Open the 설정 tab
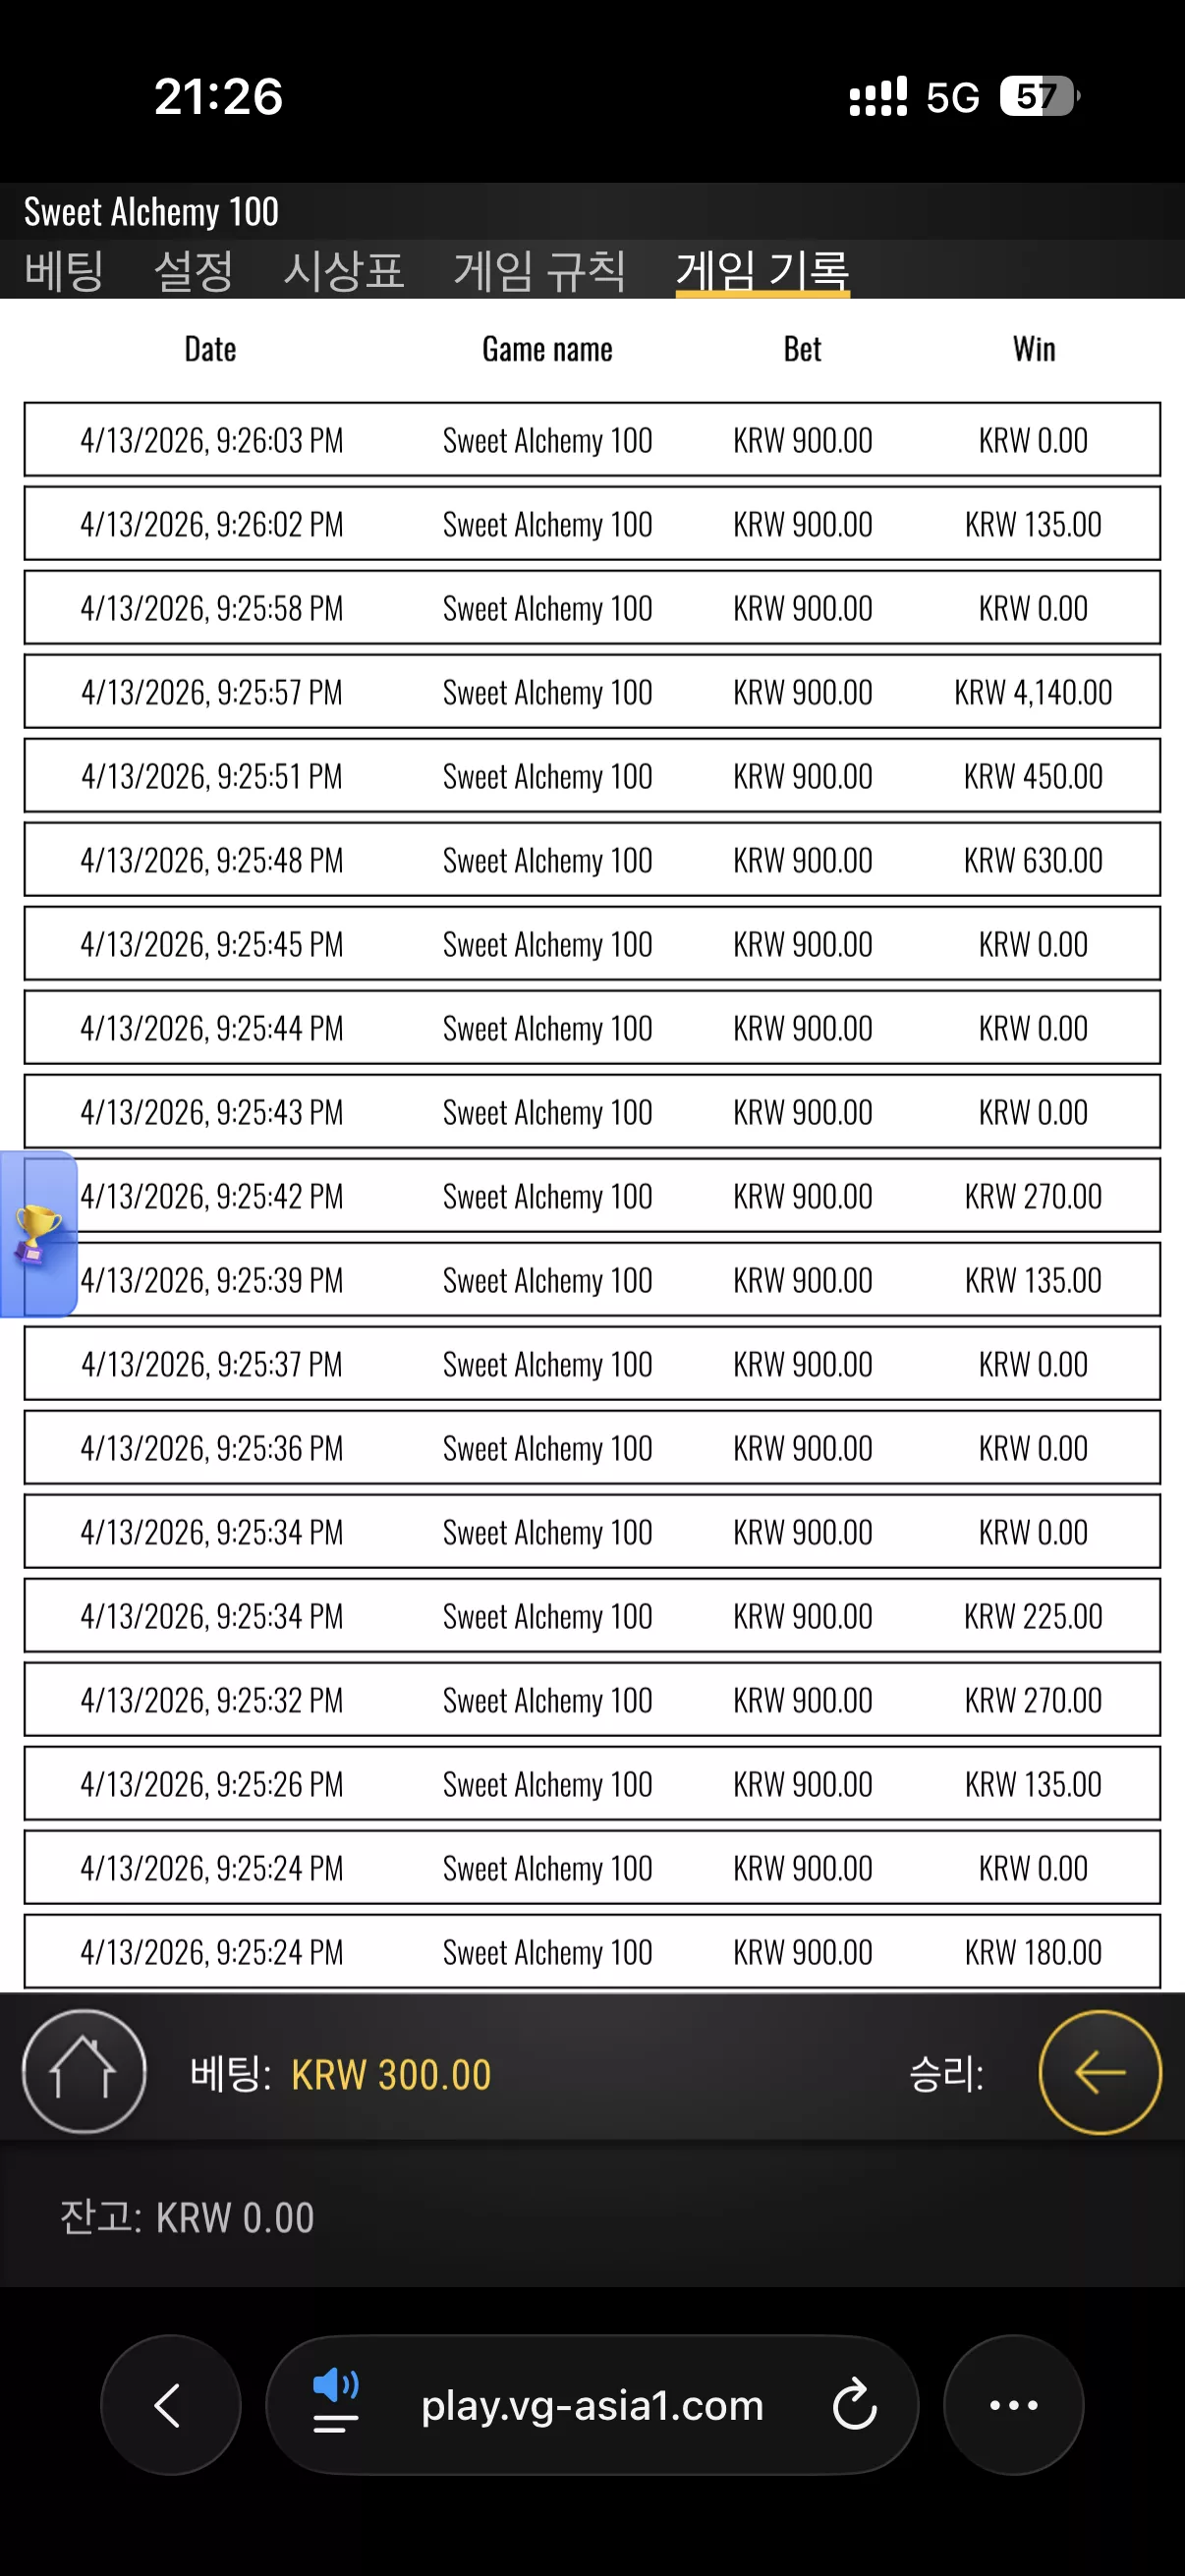The height and width of the screenshot is (2576, 1185). tap(194, 270)
